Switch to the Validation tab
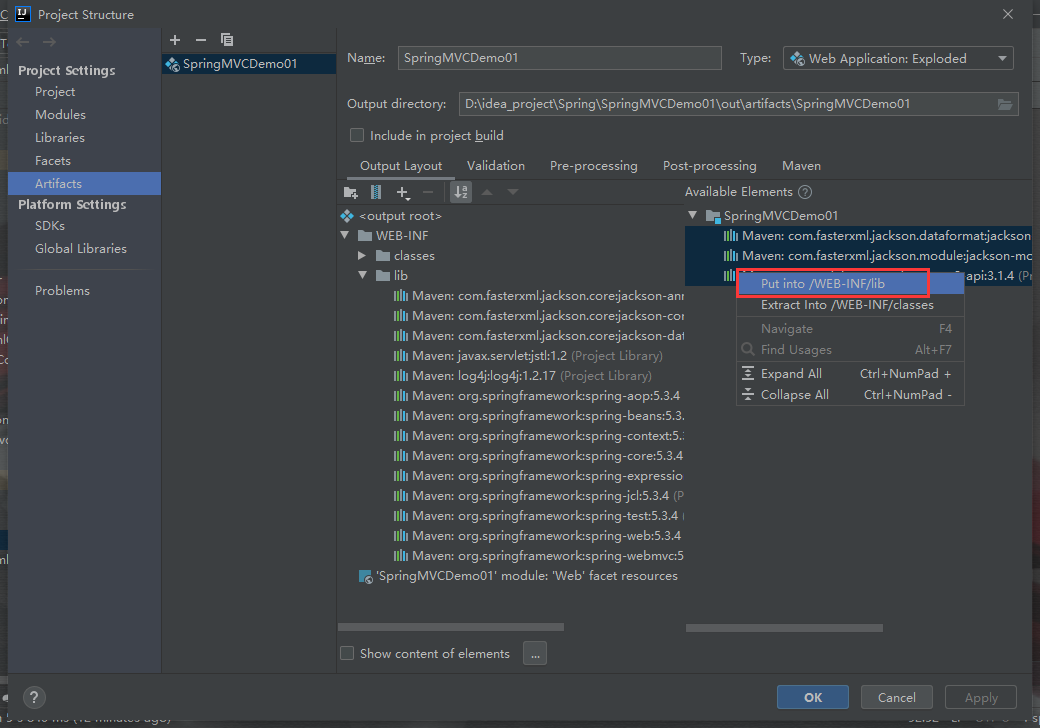 495,166
